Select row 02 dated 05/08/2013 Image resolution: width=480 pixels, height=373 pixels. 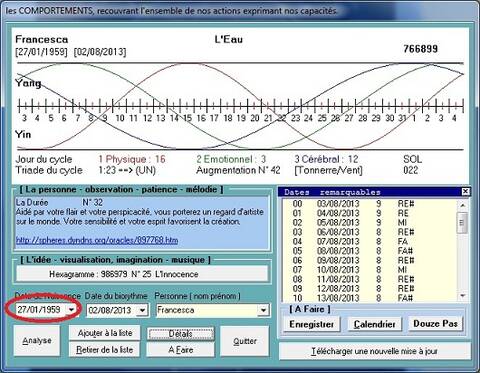[369, 222]
